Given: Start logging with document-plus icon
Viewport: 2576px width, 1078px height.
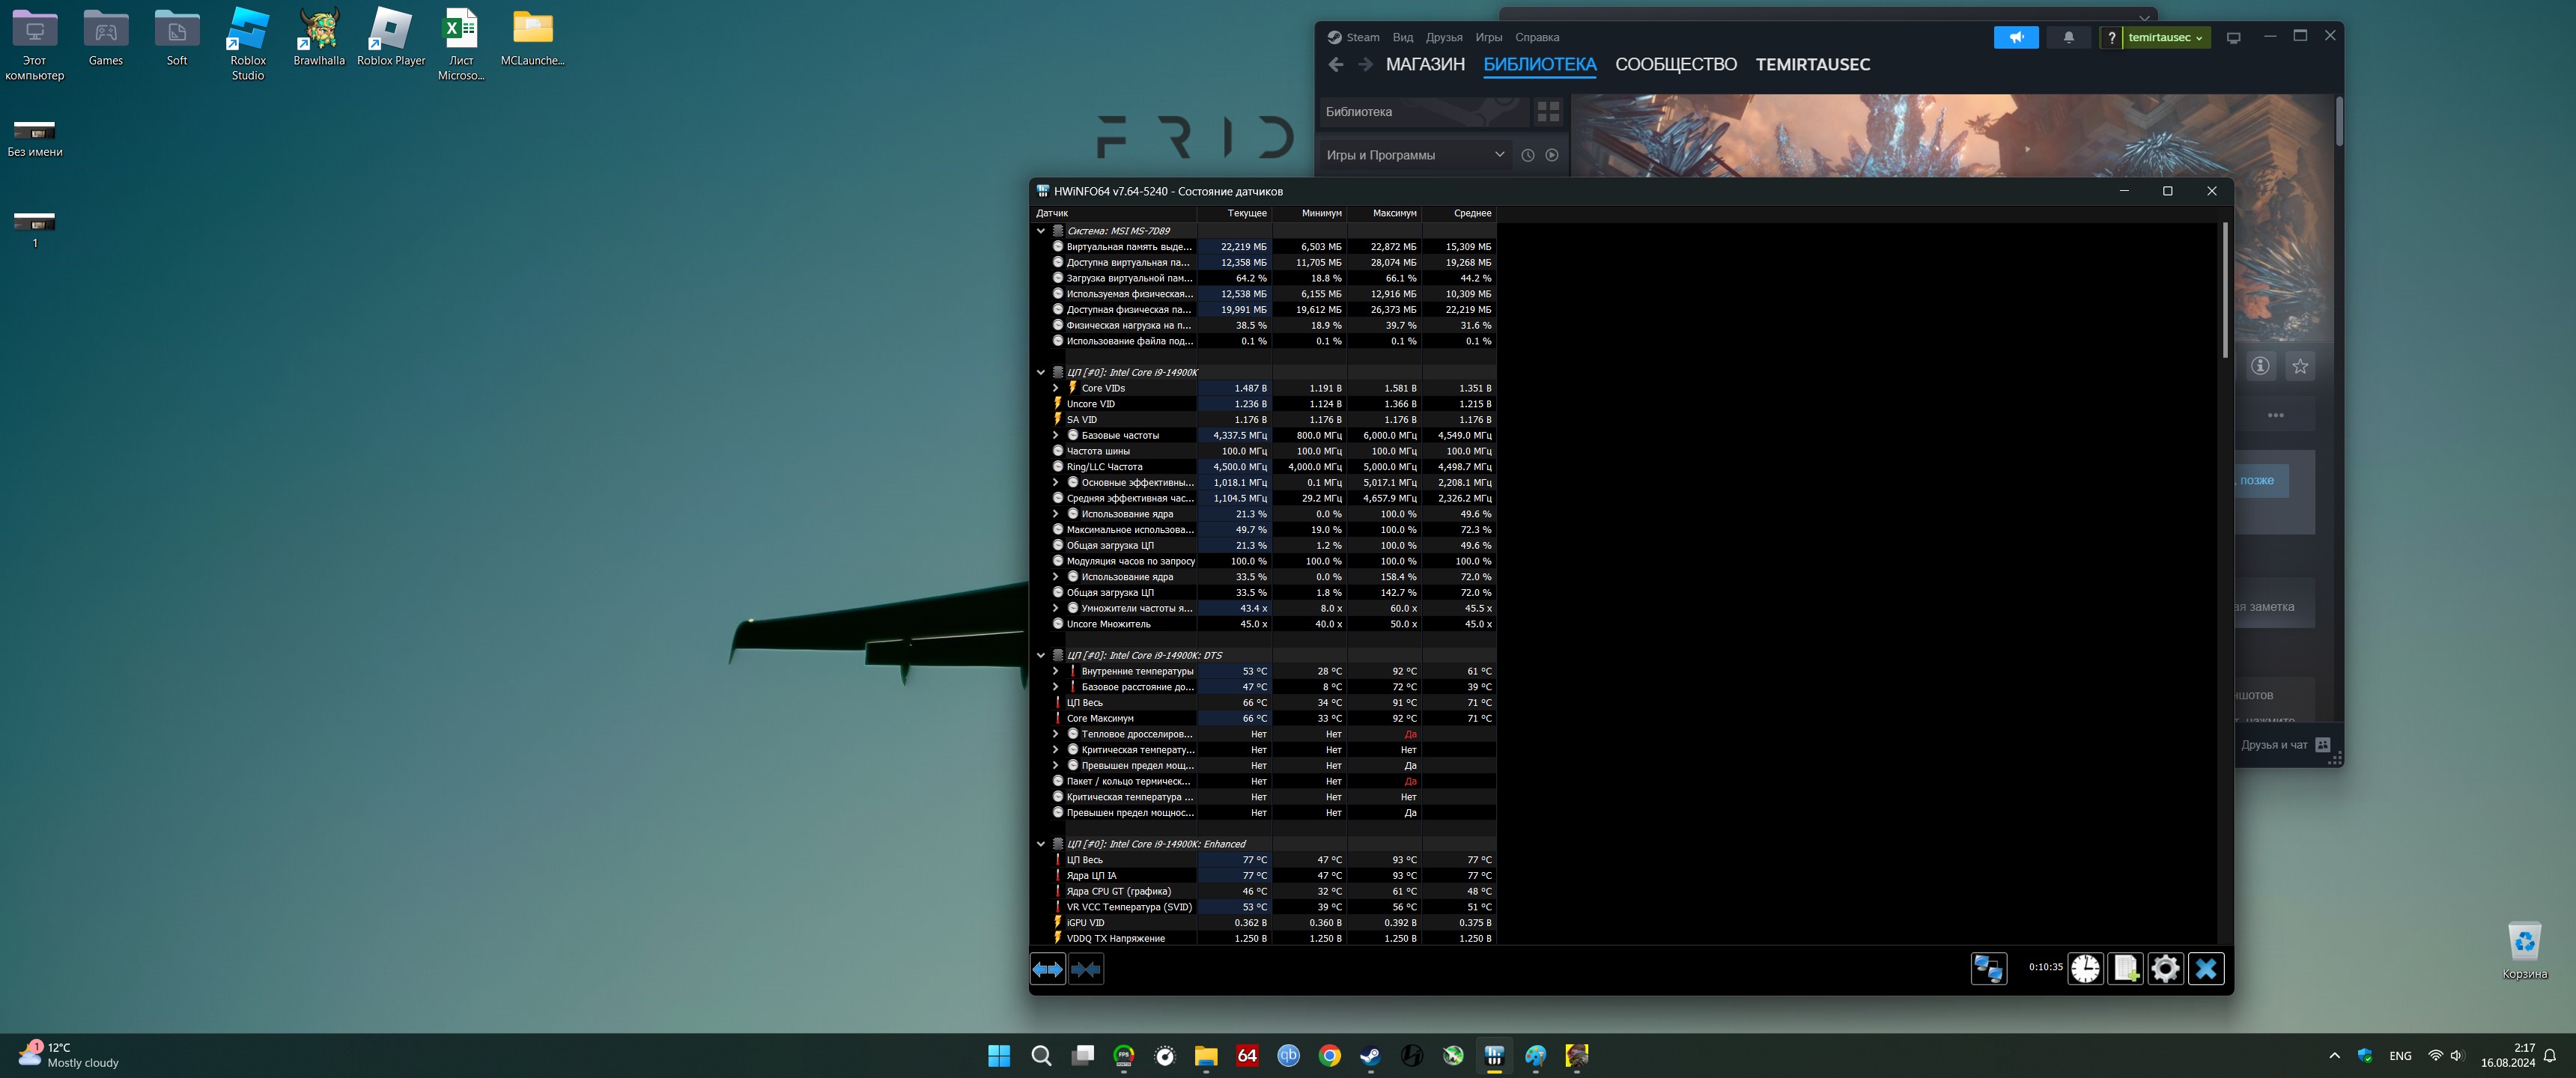Looking at the screenshot, I should coord(2125,968).
